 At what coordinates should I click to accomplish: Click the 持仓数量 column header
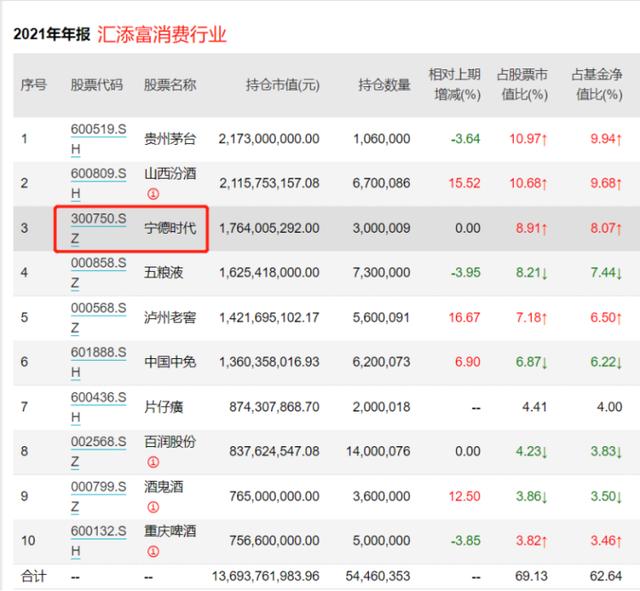[x=384, y=85]
